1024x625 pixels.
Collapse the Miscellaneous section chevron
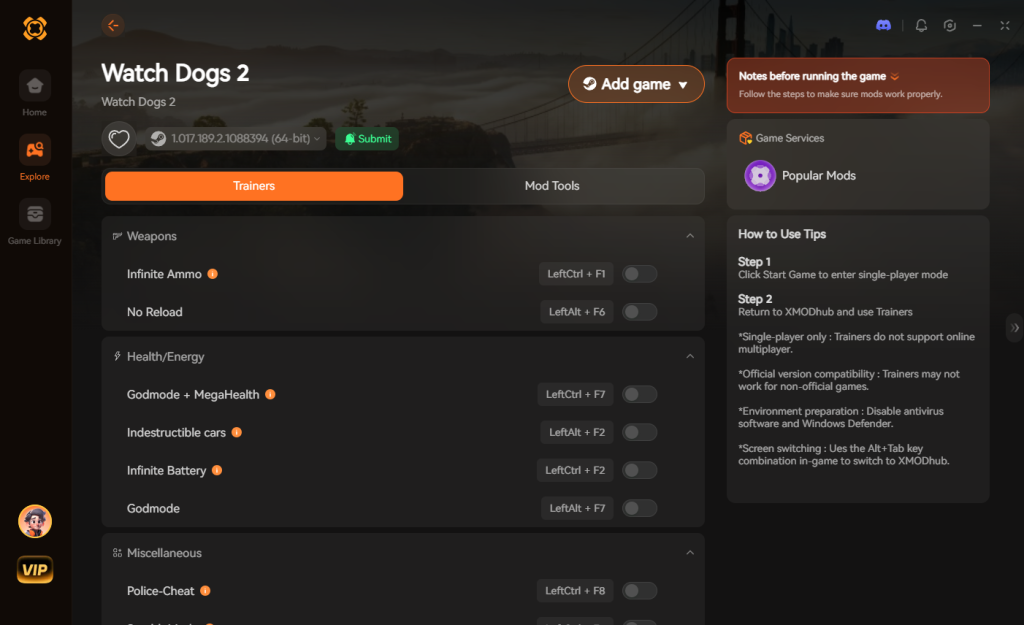tap(690, 553)
